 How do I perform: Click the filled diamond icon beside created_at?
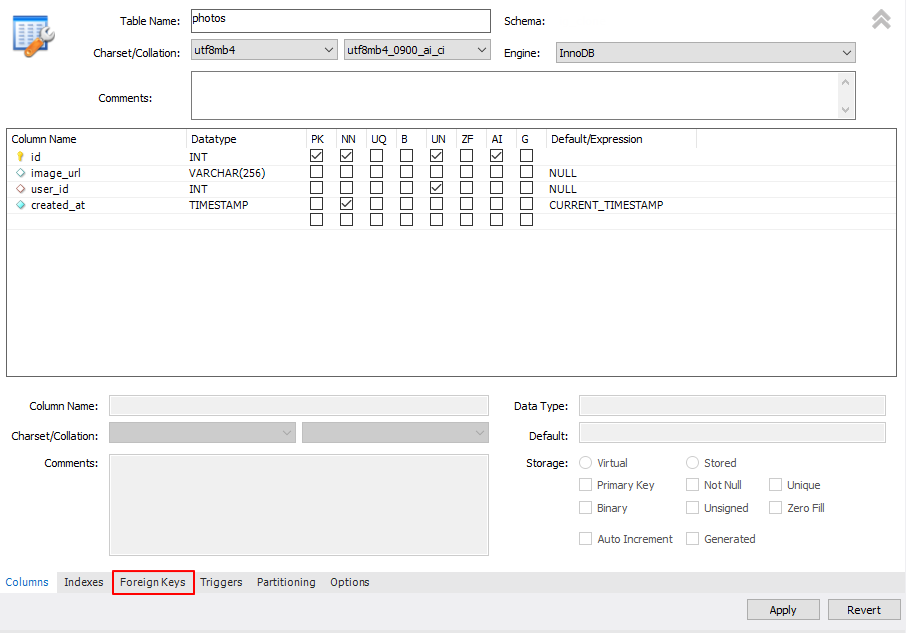(x=20, y=205)
